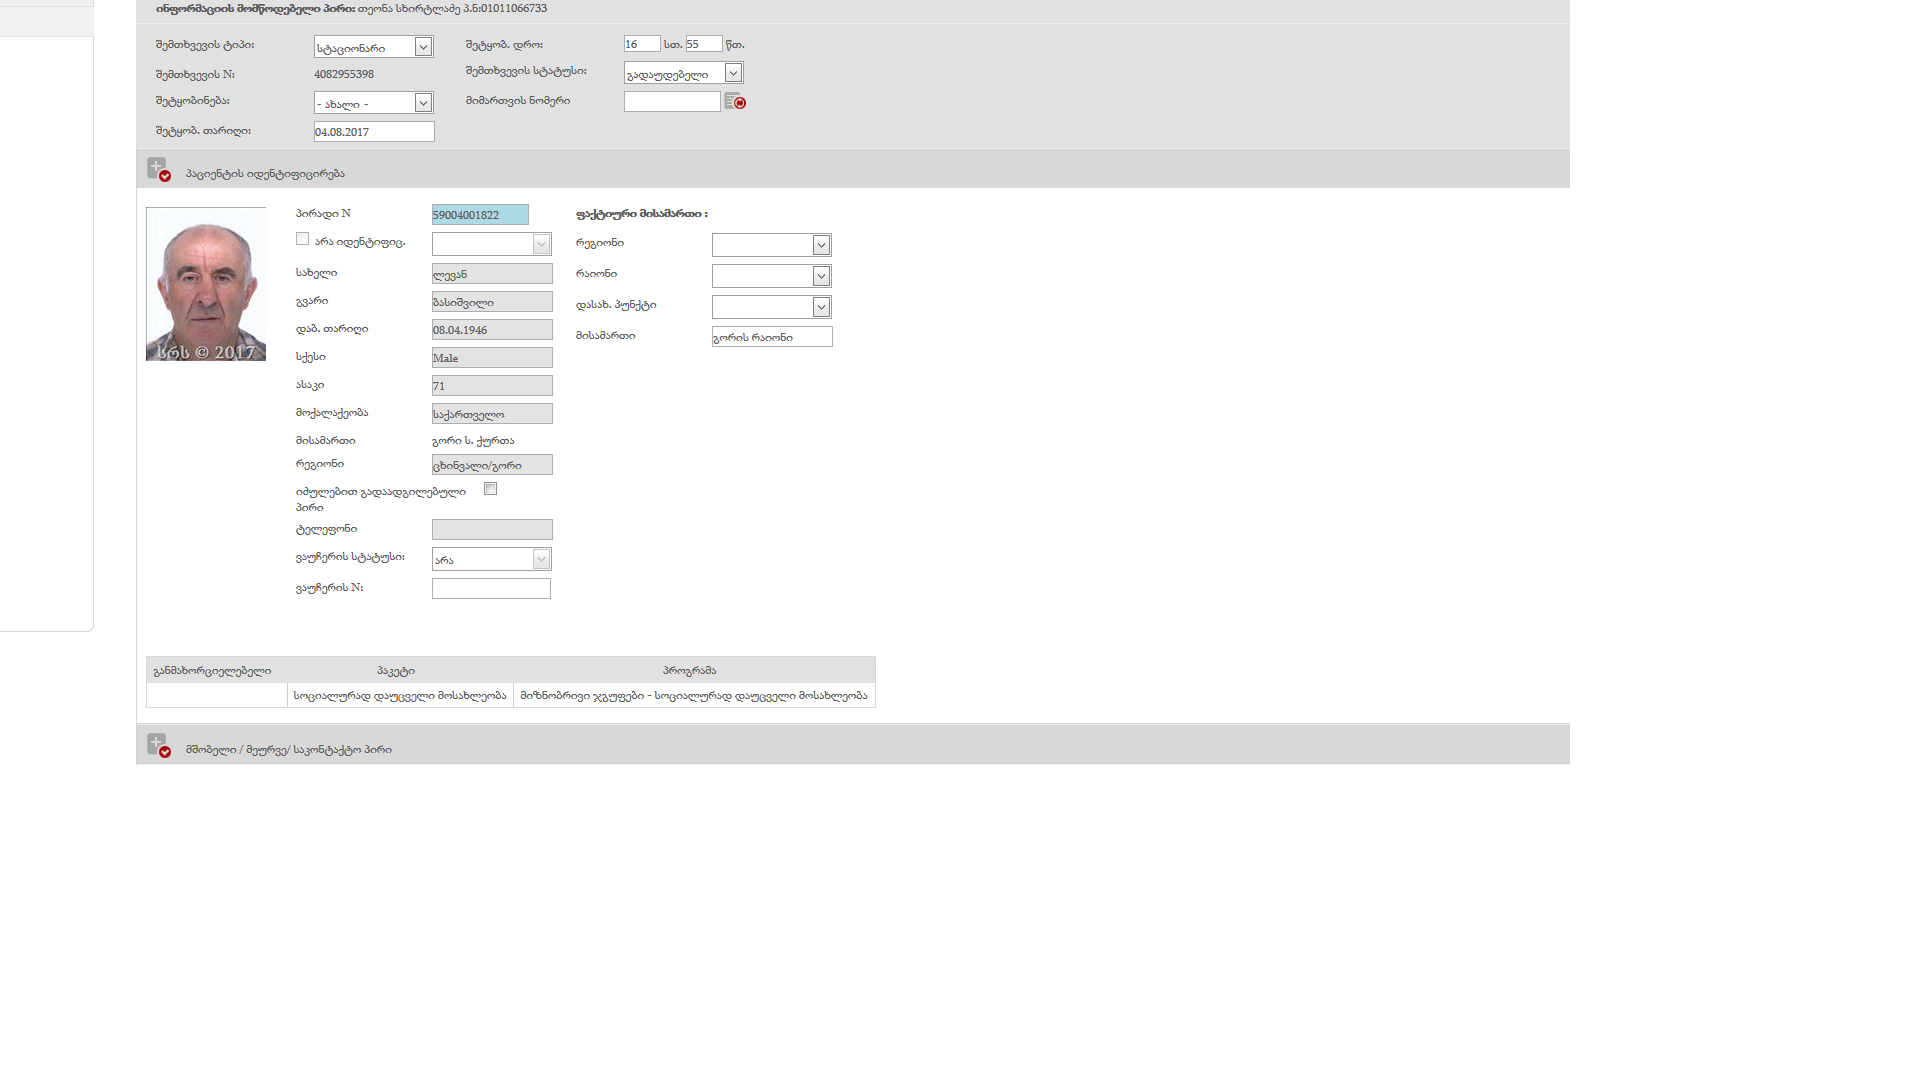The height and width of the screenshot is (1080, 1920).
Task: Click the personal number input field
Action: [480, 215]
